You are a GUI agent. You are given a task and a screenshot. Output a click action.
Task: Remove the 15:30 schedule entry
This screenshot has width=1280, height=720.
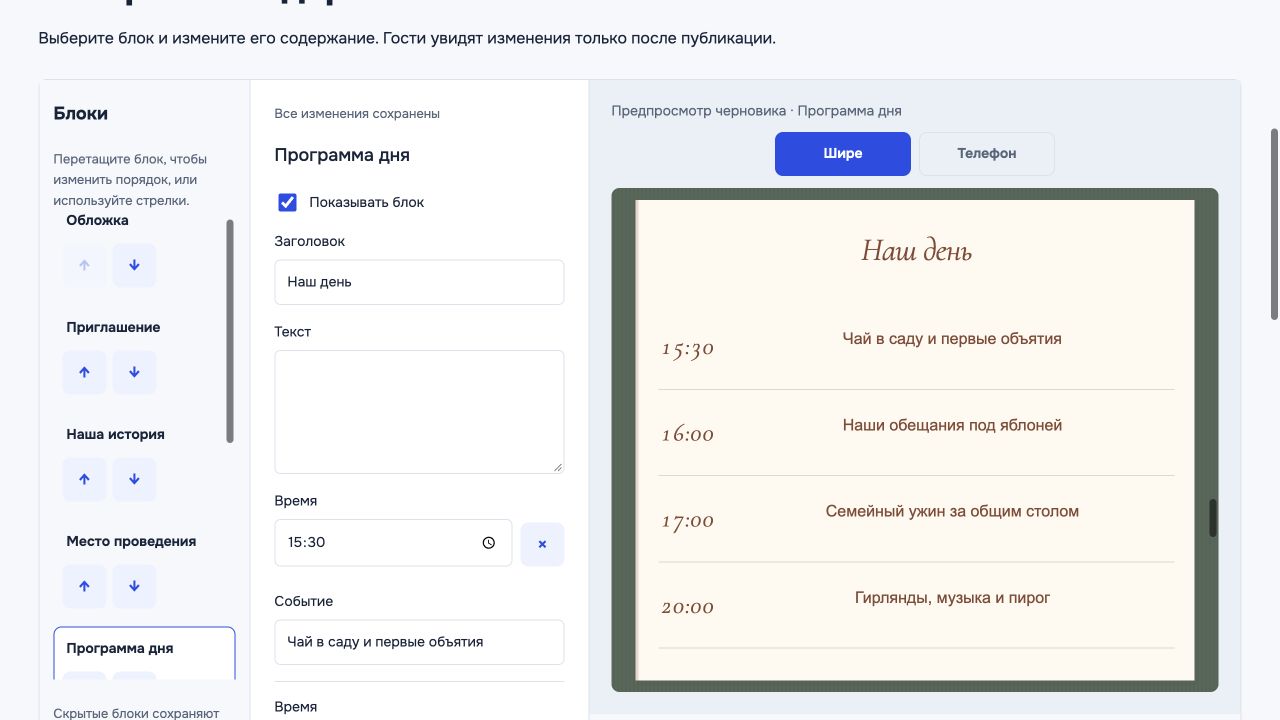pyautogui.click(x=542, y=544)
